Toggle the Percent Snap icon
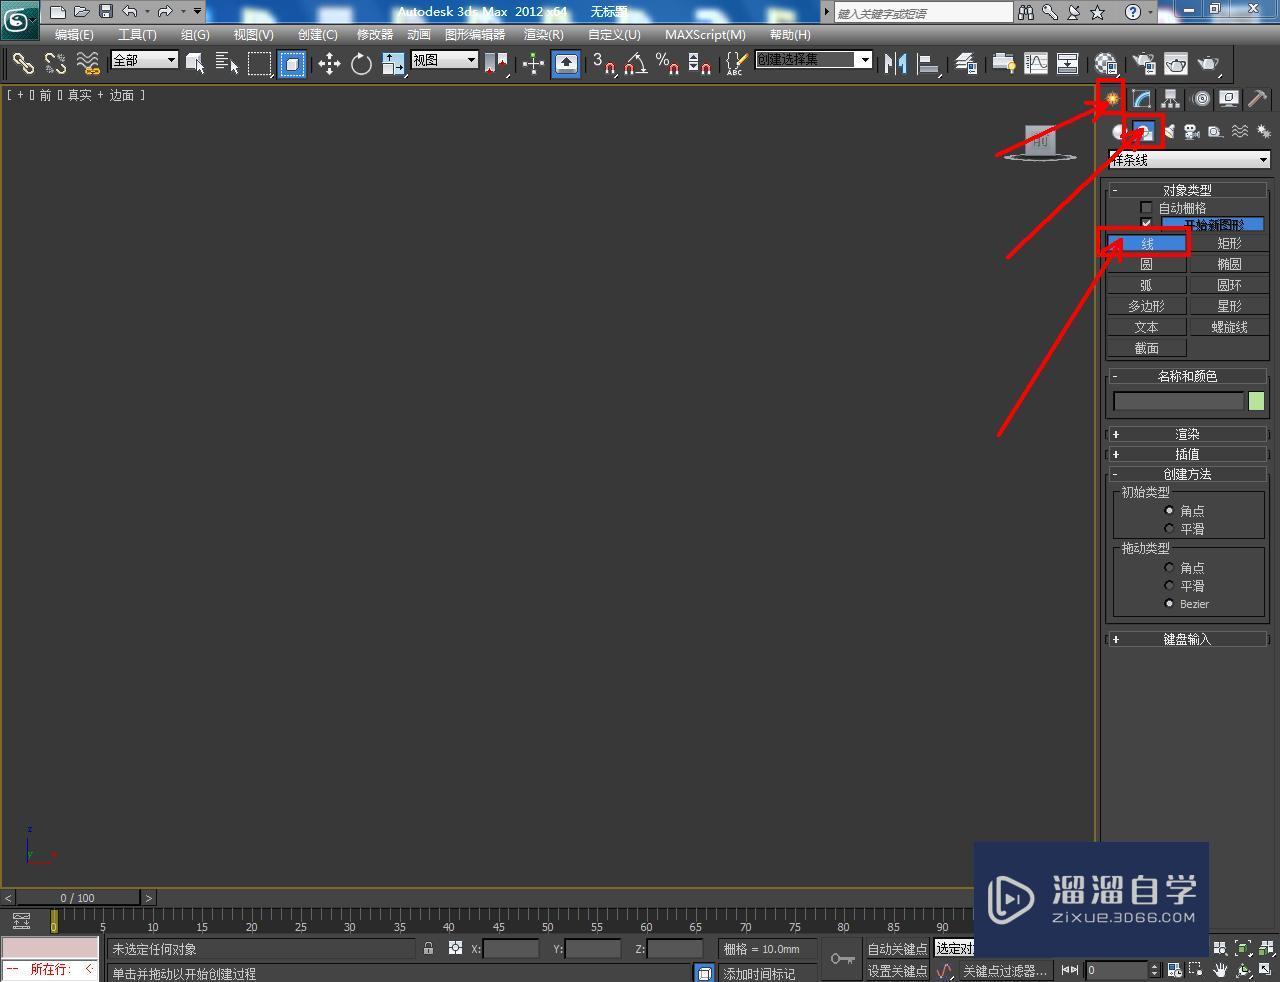 (667, 64)
